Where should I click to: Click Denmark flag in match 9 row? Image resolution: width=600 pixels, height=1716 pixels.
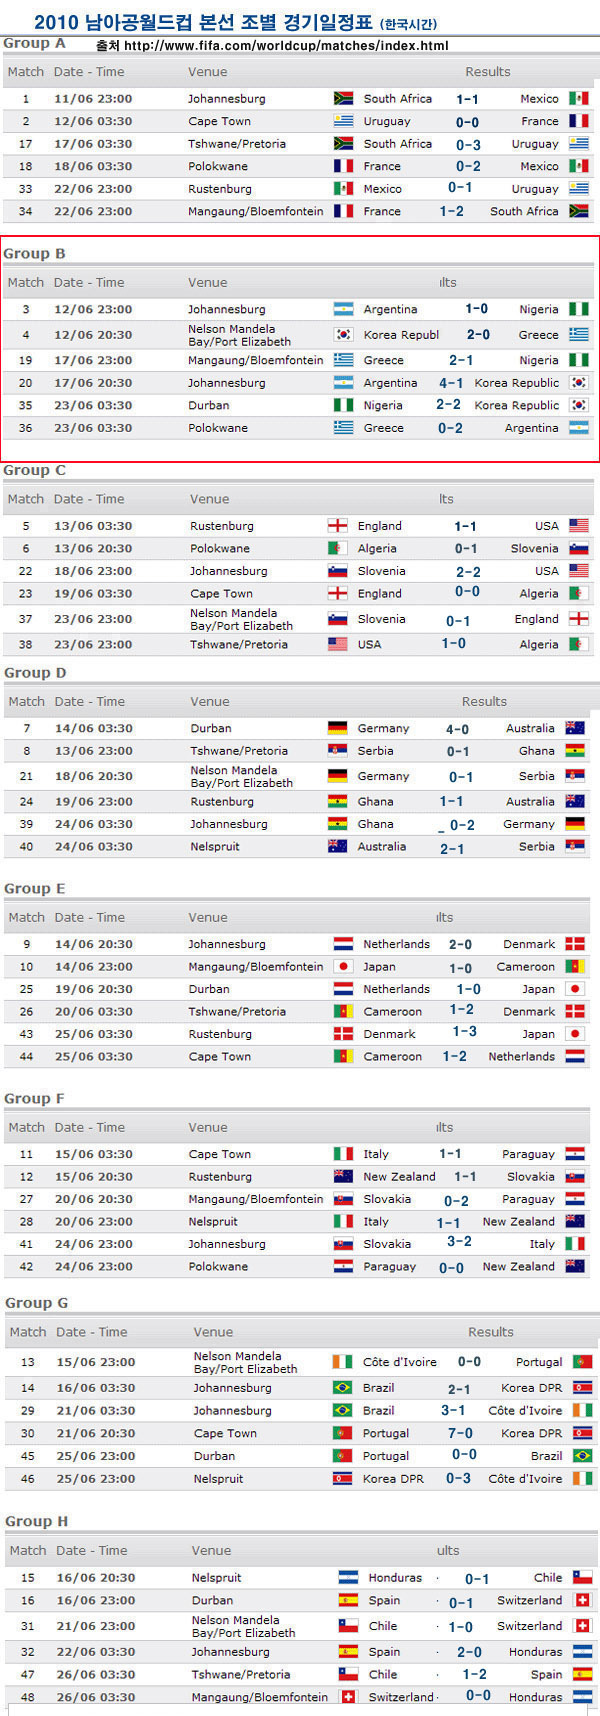click(x=575, y=944)
